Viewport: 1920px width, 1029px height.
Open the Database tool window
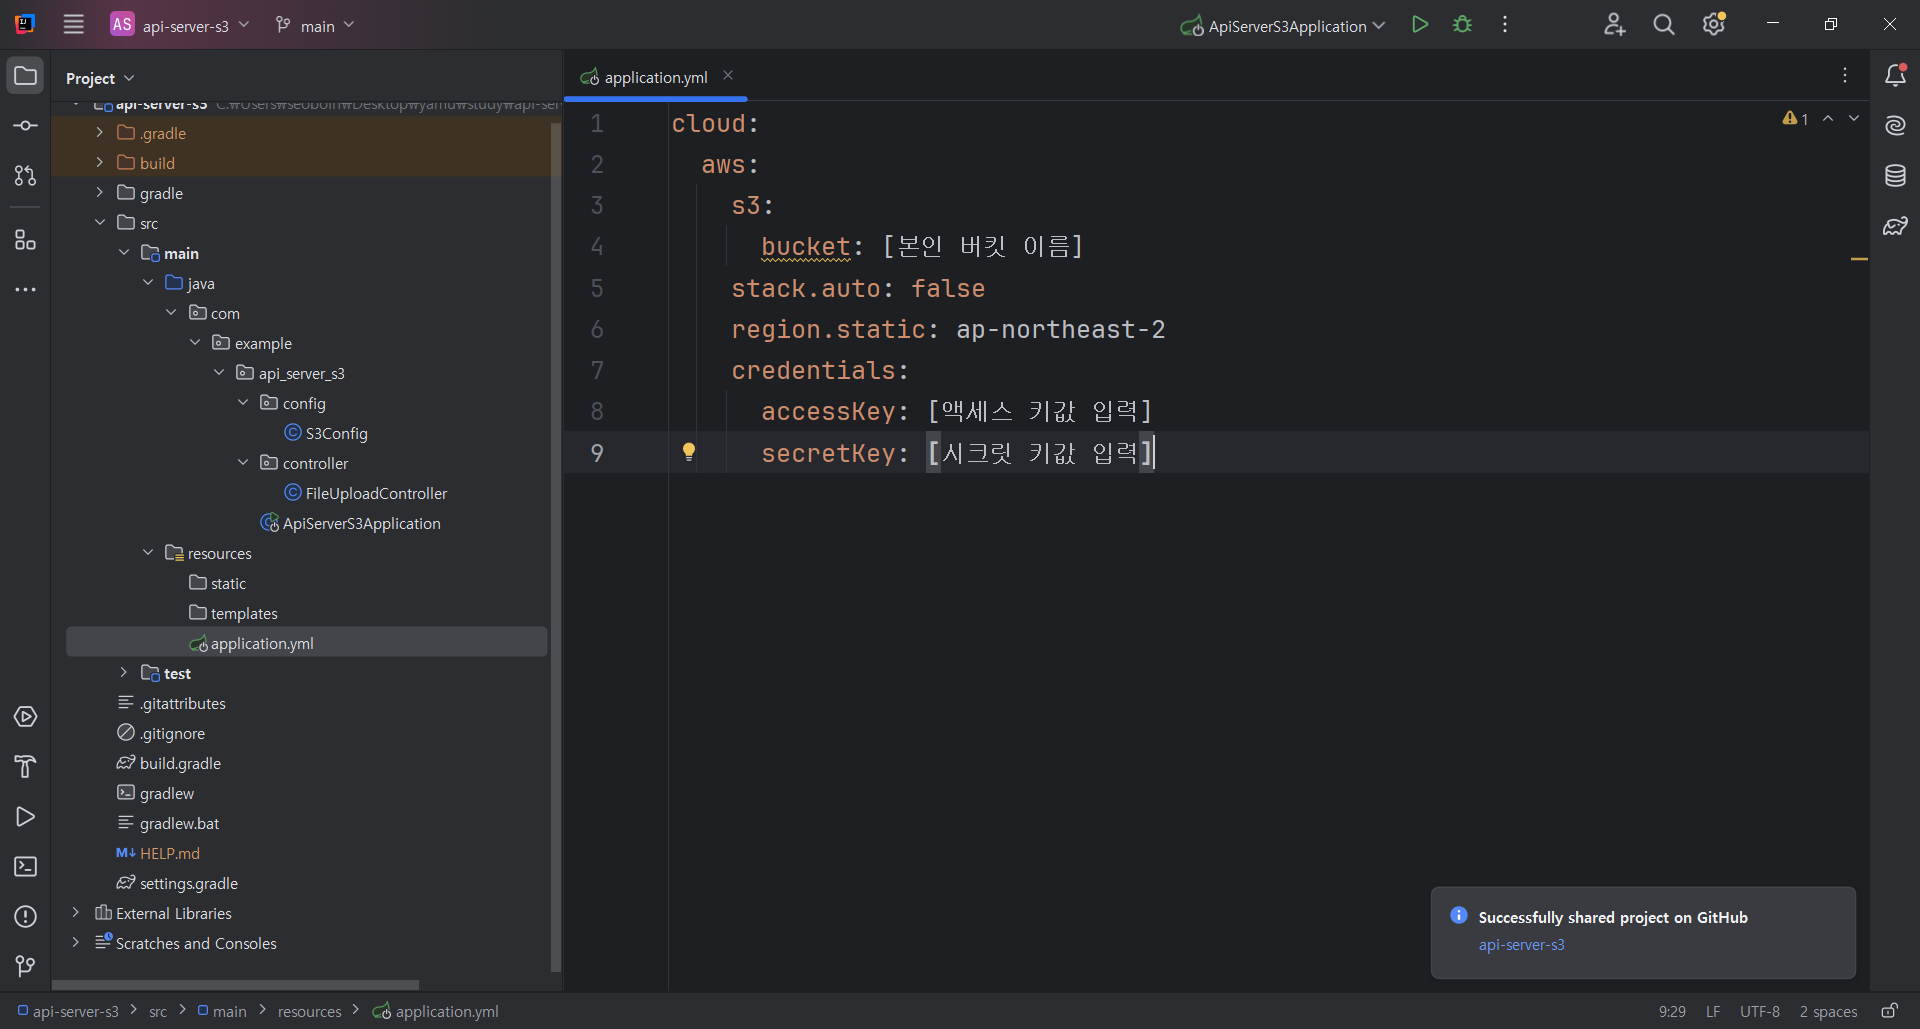pos(1895,176)
